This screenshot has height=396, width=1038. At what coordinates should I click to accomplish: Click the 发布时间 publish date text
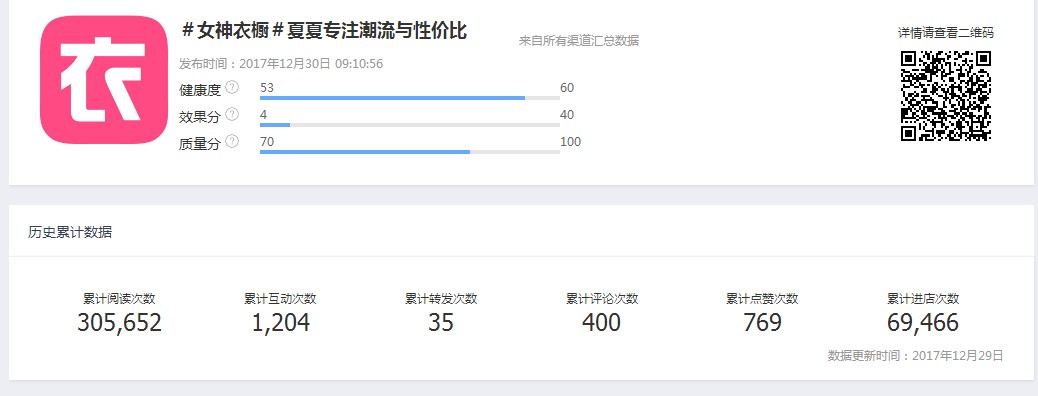click(281, 64)
